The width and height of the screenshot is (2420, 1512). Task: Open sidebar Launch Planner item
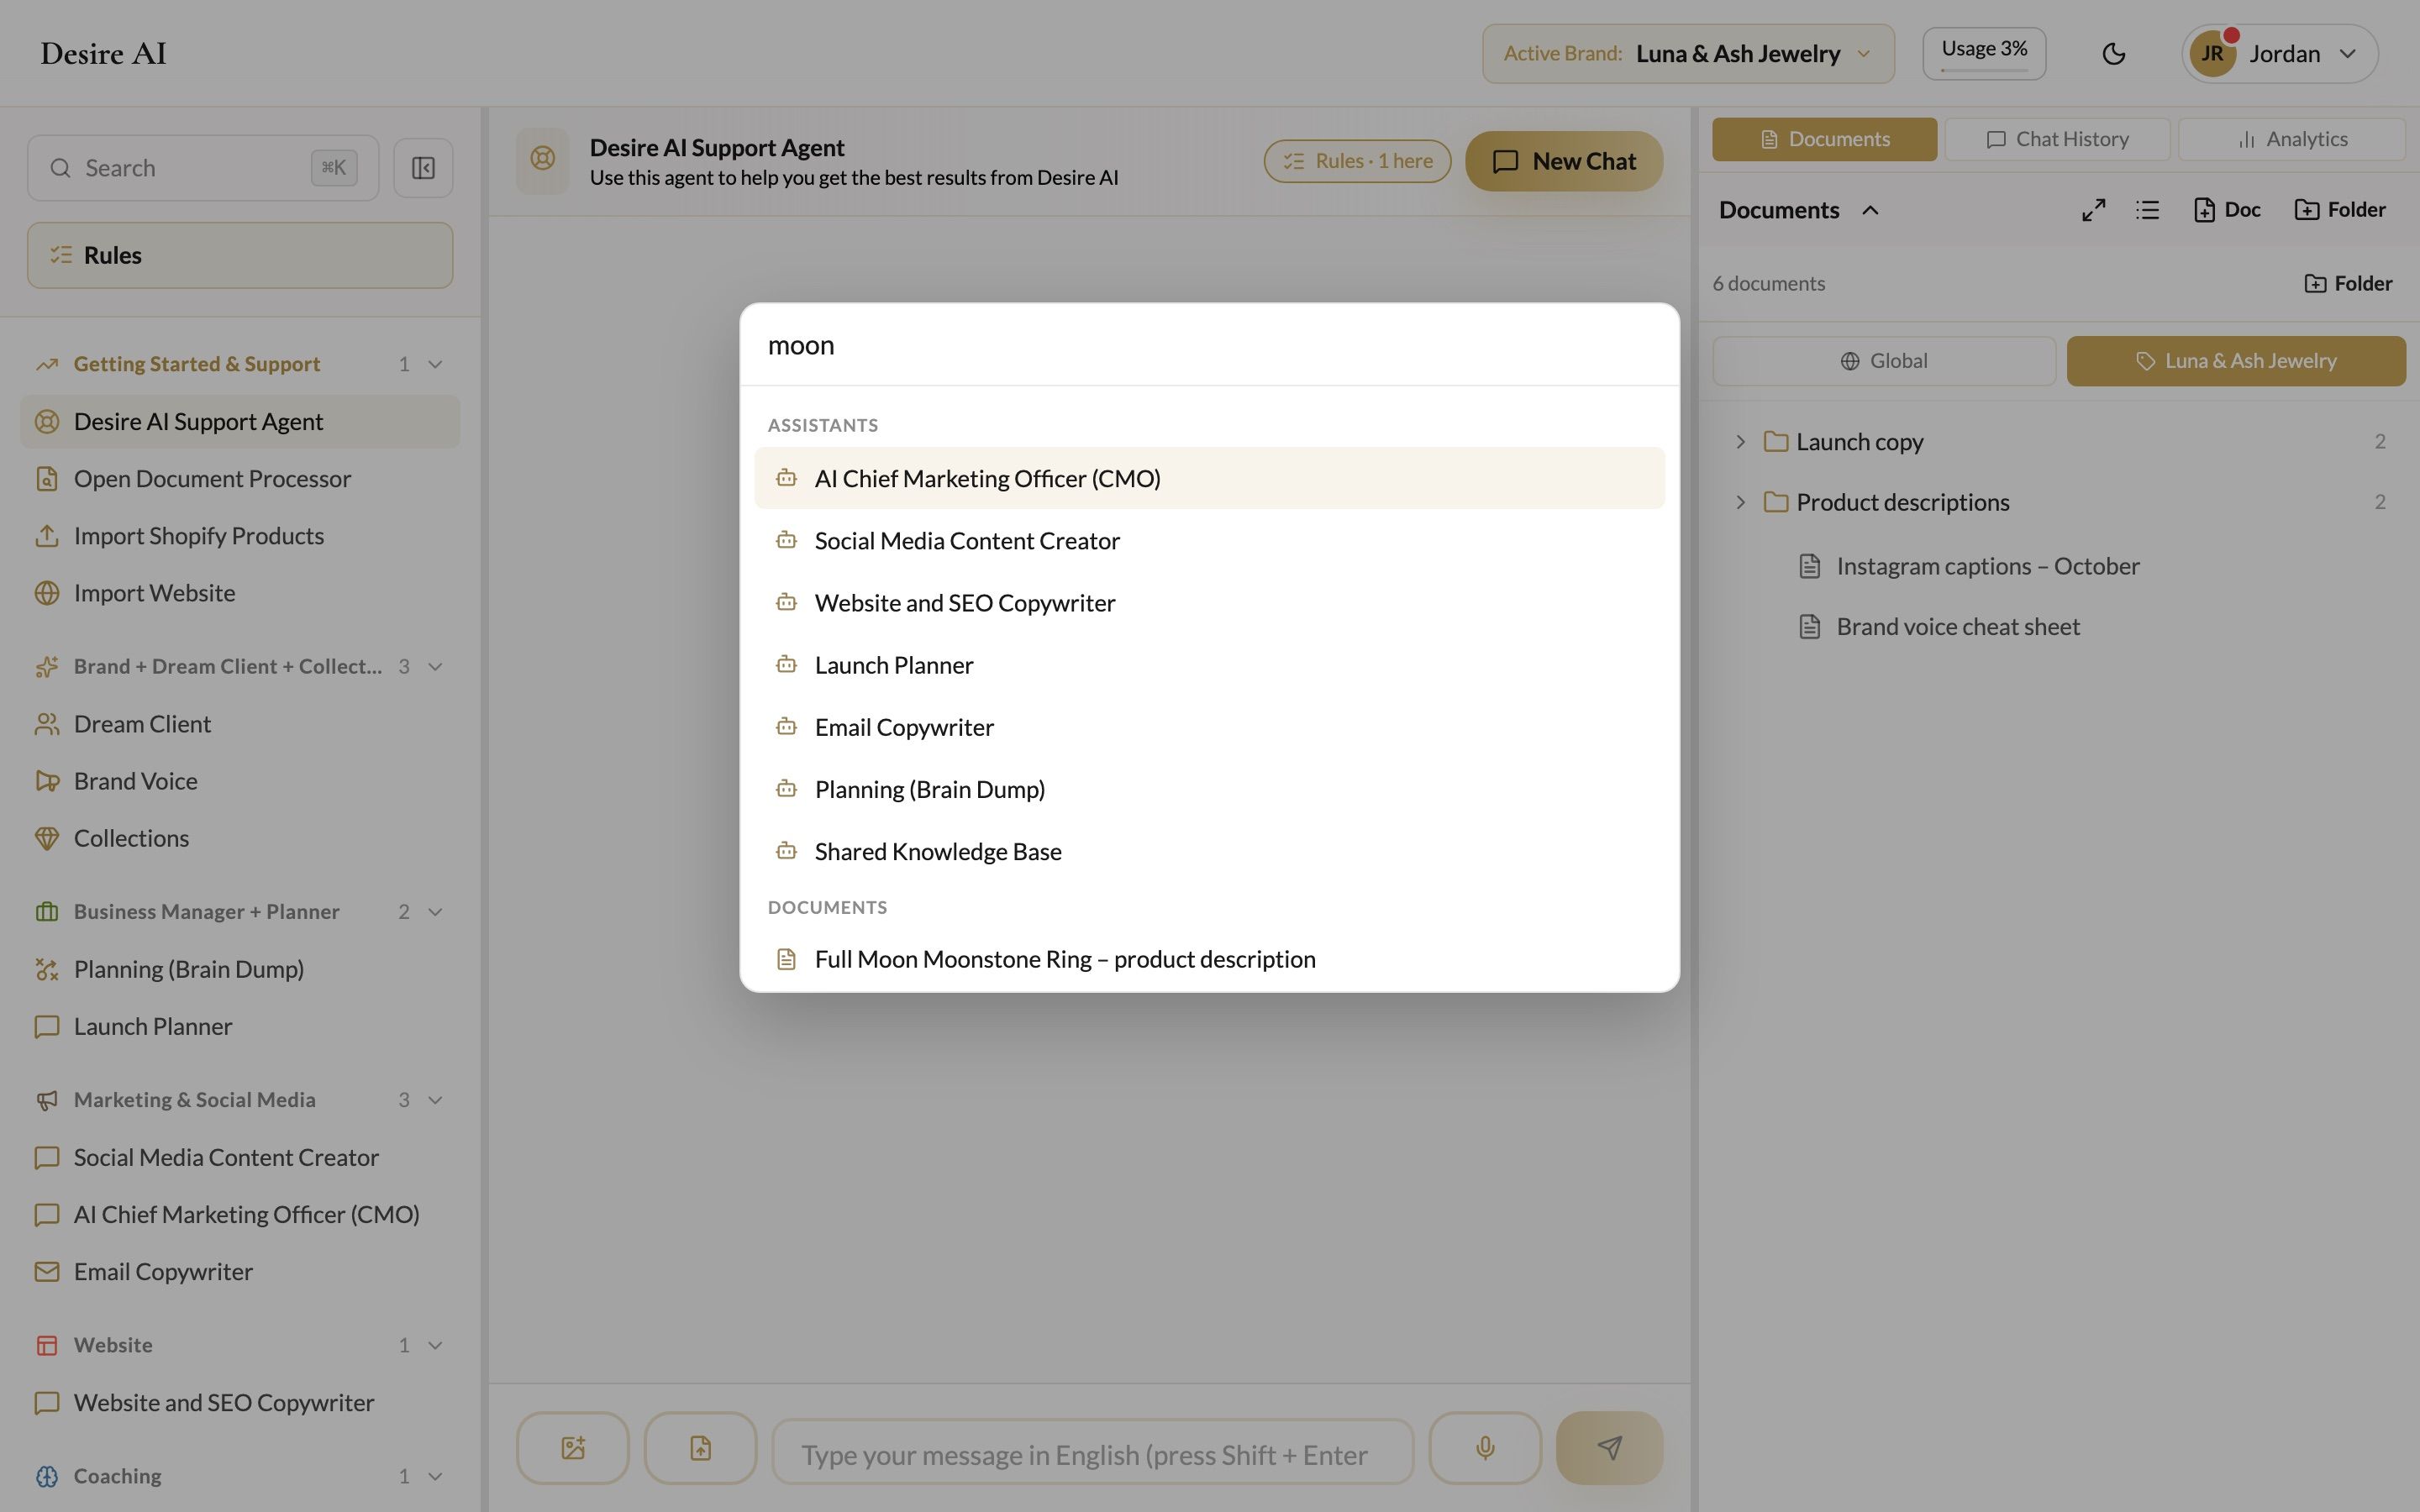click(240, 1026)
